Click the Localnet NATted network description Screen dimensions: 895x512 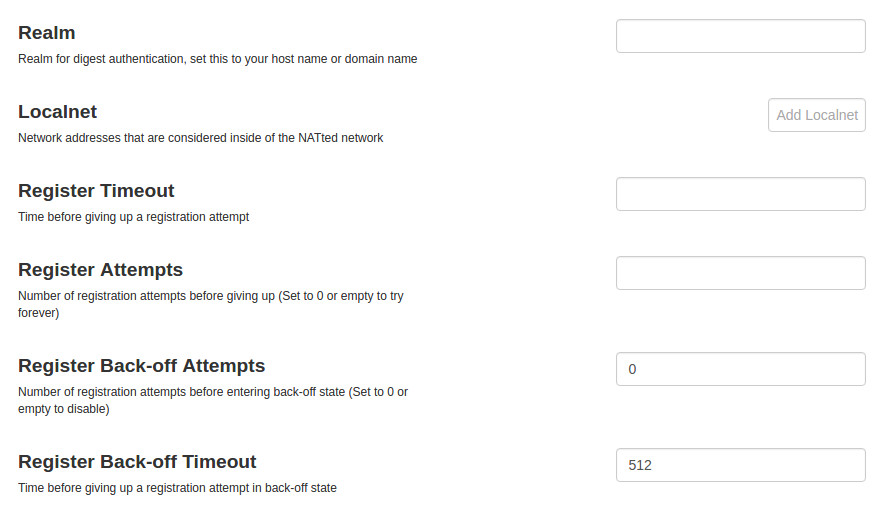point(200,138)
